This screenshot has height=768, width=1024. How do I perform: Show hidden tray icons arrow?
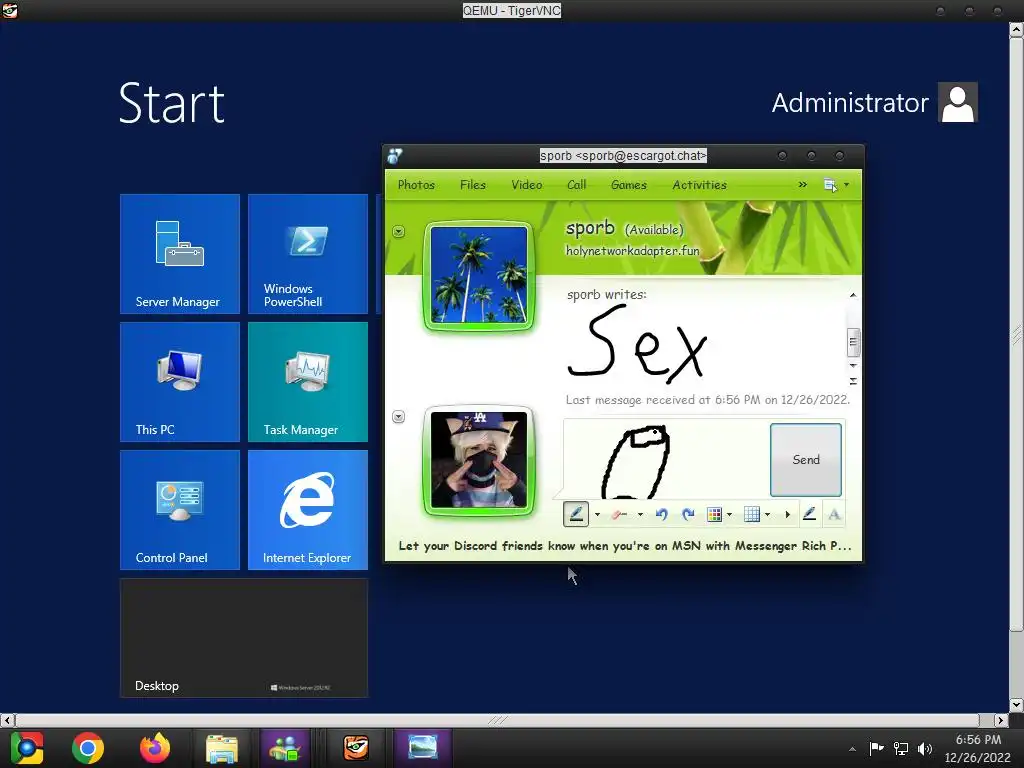(x=852, y=749)
